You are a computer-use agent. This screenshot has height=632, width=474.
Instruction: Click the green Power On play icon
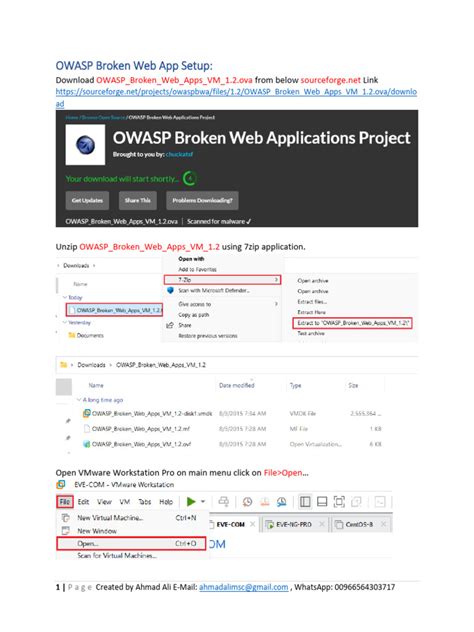coord(191,501)
